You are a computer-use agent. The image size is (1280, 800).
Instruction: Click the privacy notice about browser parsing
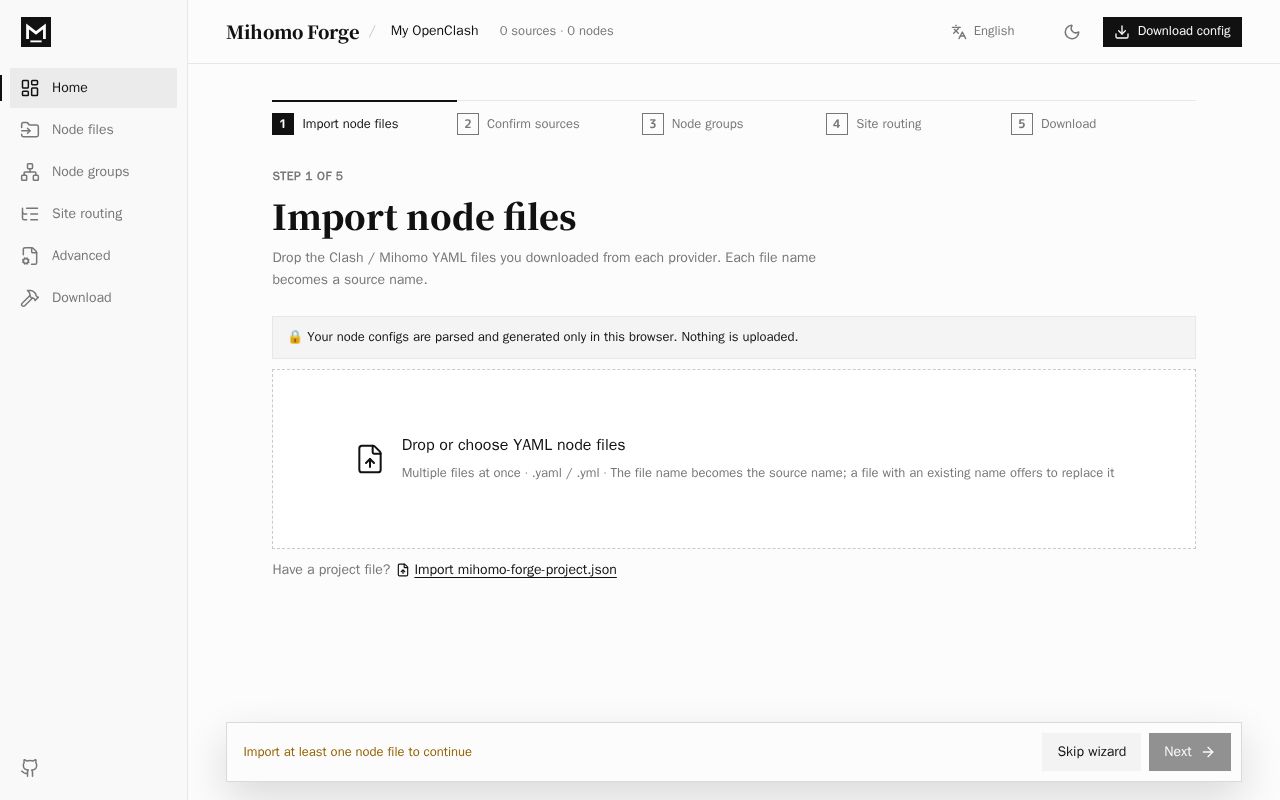point(734,337)
